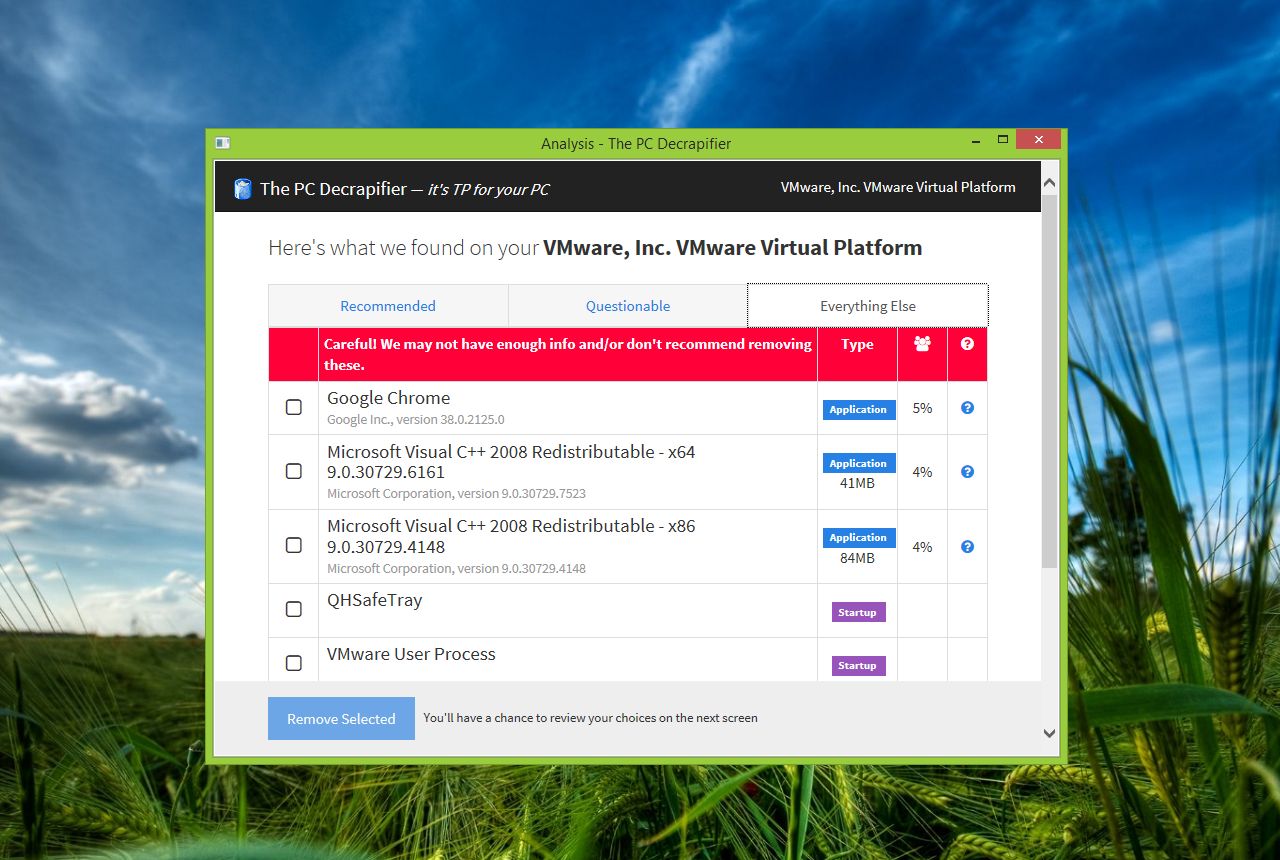This screenshot has width=1280, height=860.
Task: Click version 9.0.30729.4148 publisher text
Action: pos(456,569)
